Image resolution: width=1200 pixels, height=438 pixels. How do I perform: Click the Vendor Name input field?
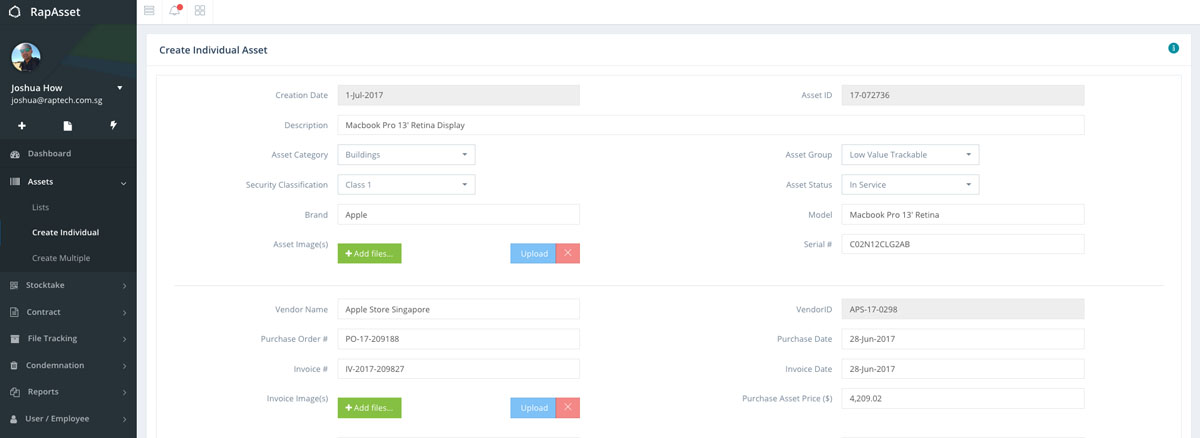458,309
